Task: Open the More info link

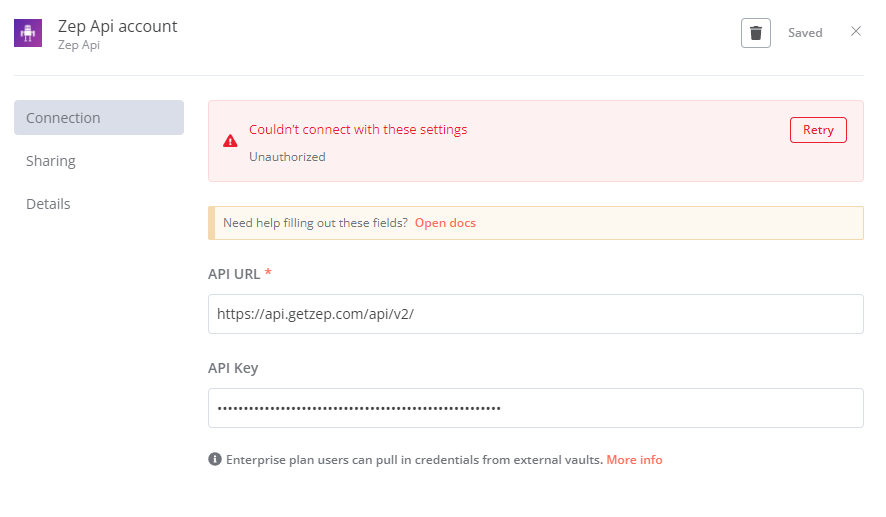Action: coord(634,460)
